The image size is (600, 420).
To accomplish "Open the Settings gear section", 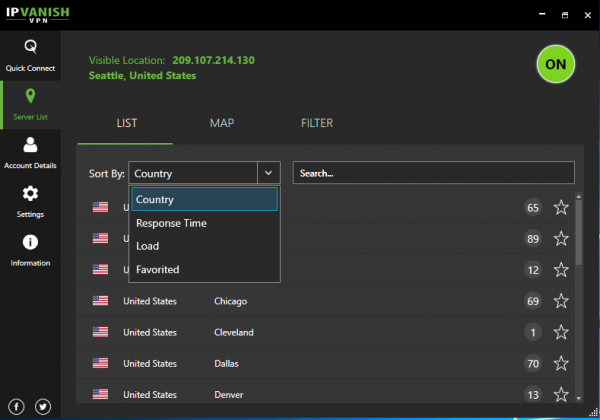I will pos(30,202).
